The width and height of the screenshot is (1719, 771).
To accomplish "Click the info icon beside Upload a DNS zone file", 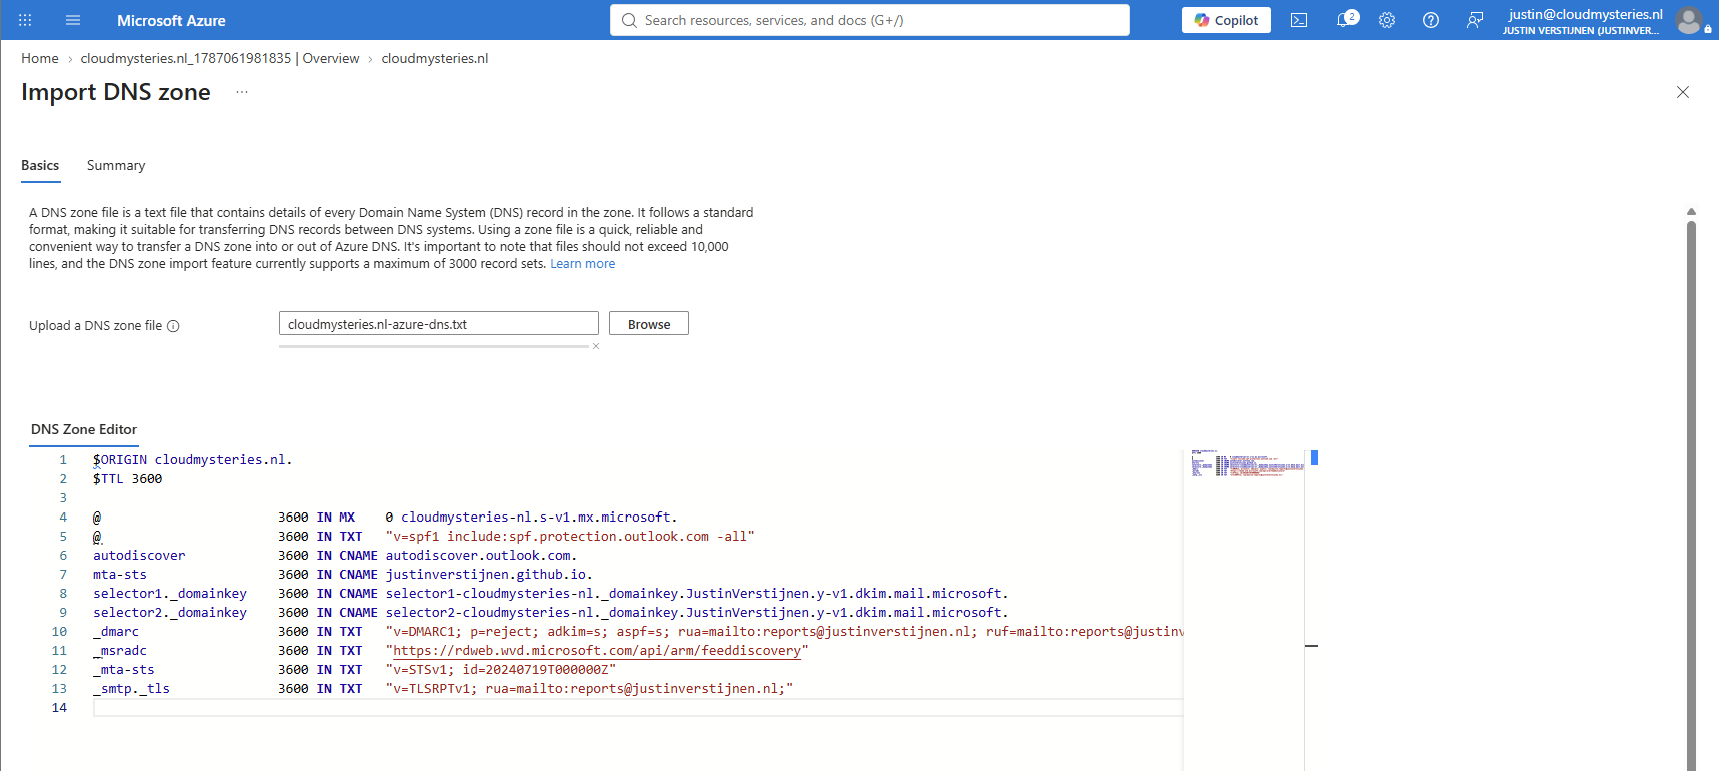I will 173,326.
